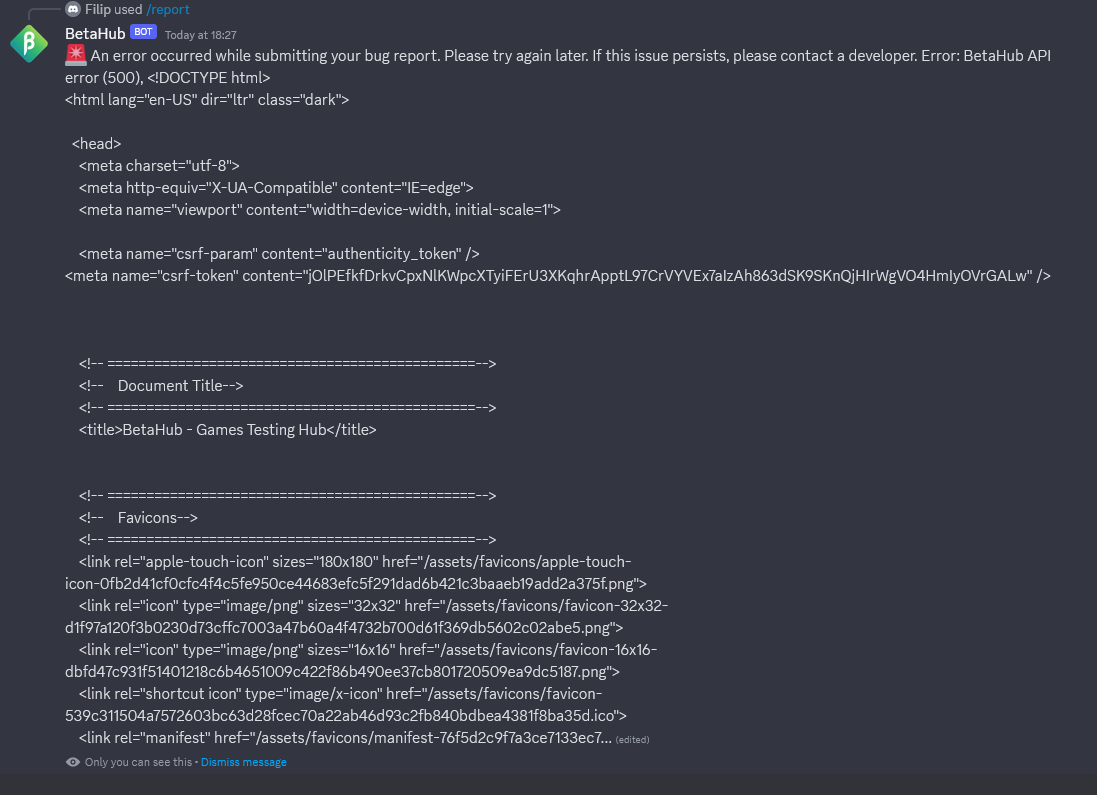Click the viewport meta tag line

(319, 210)
